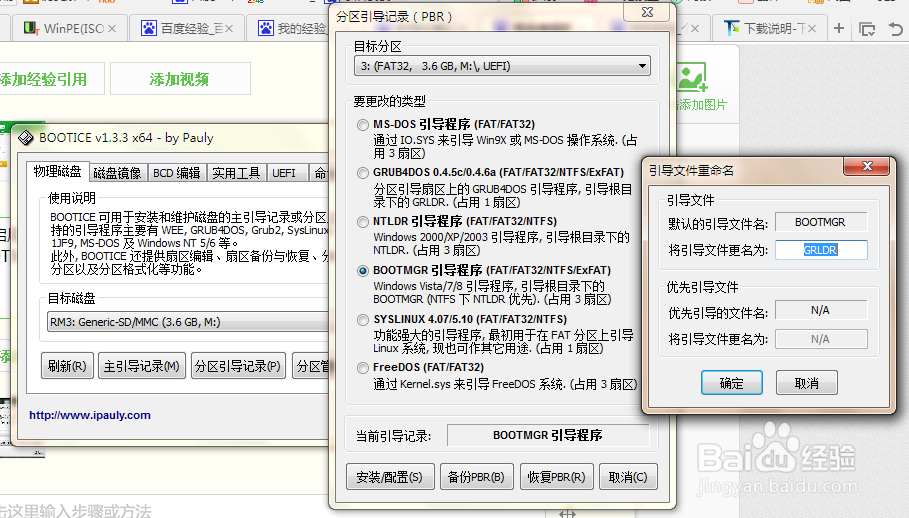Switch to 磁盘镜像 tab

[x=117, y=173]
